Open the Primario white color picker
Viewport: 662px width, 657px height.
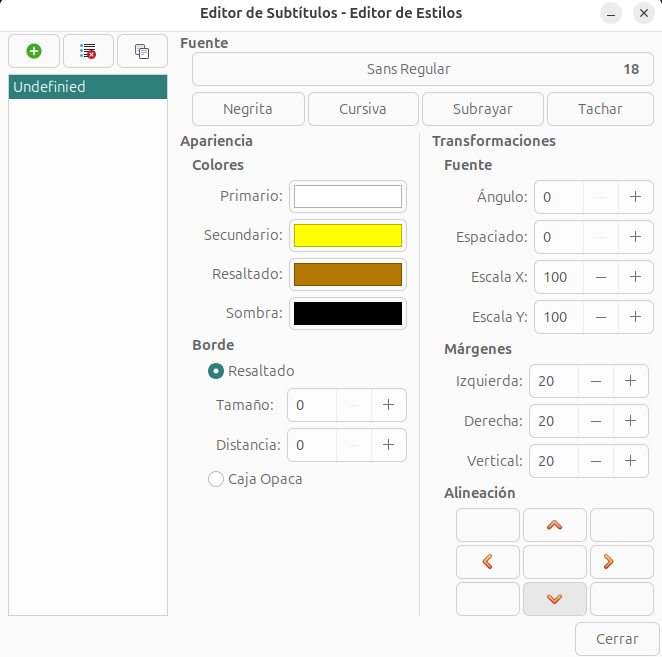click(348, 196)
